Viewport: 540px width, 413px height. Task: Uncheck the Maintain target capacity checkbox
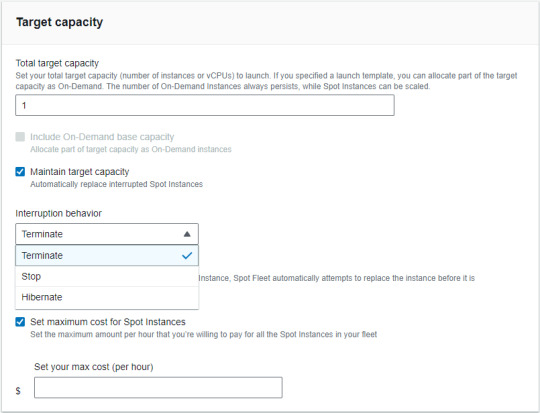coord(20,172)
